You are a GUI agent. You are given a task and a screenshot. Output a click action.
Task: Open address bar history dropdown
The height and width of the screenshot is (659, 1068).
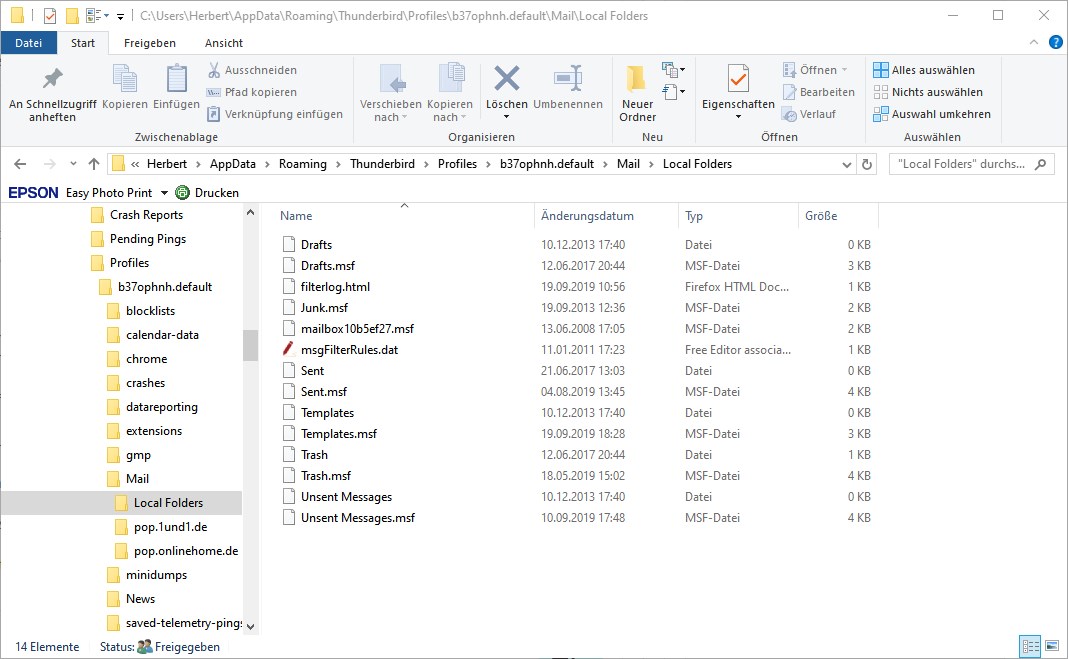coord(845,164)
